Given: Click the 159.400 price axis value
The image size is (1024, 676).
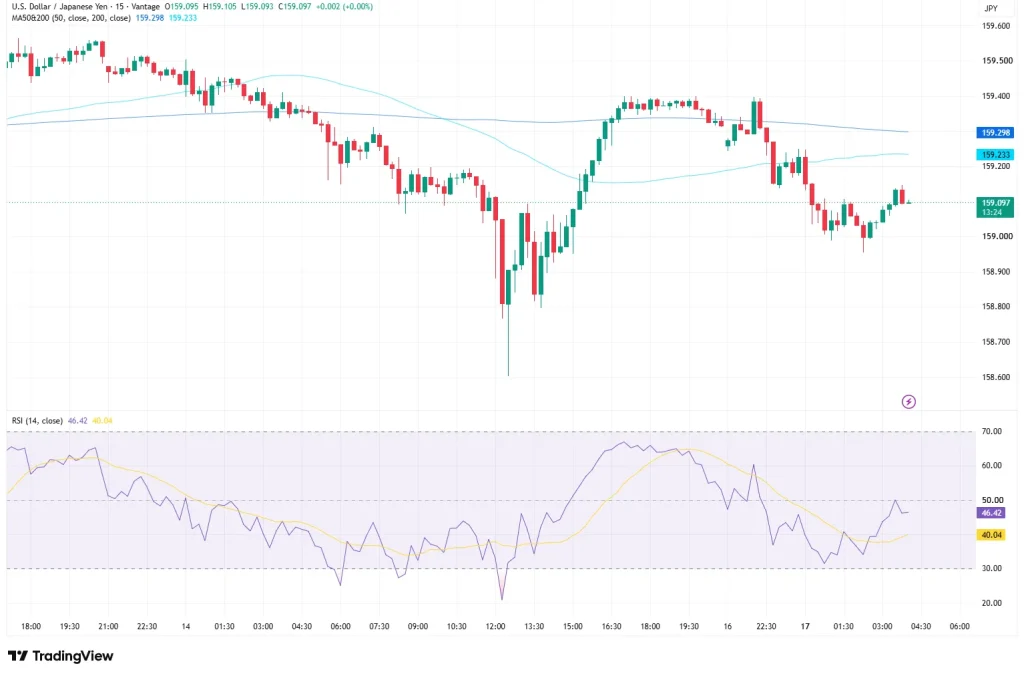Looking at the screenshot, I should click(997, 96).
